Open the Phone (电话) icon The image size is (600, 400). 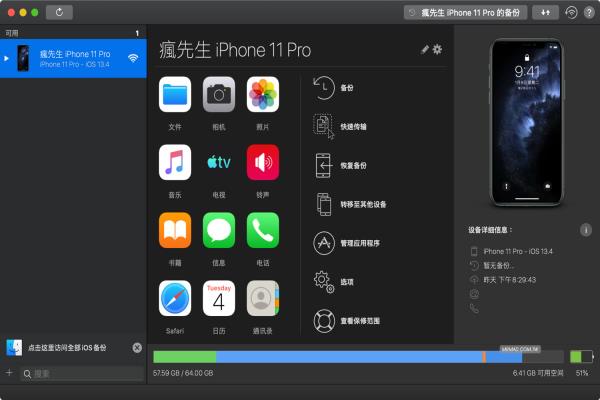(x=262, y=230)
